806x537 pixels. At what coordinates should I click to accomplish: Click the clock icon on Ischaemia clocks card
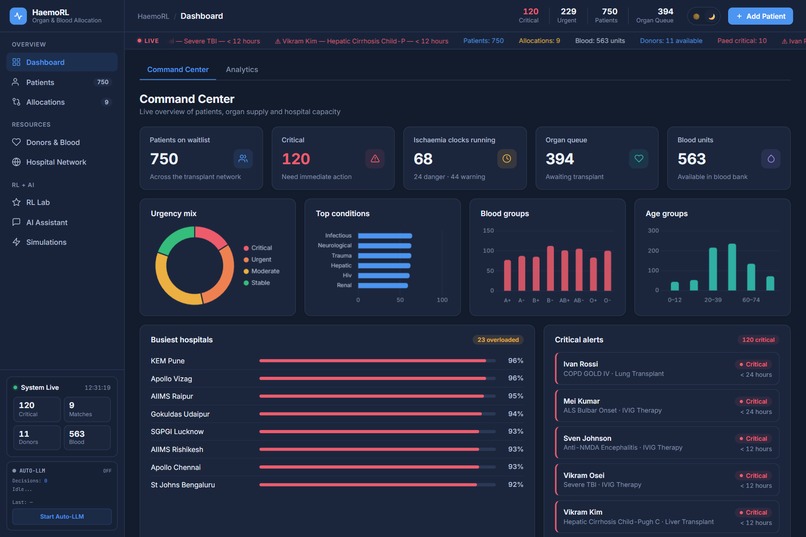click(507, 158)
